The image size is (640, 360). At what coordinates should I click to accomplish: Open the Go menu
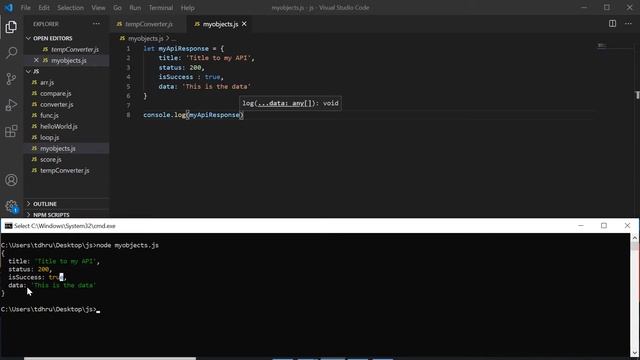click(x=117, y=7)
